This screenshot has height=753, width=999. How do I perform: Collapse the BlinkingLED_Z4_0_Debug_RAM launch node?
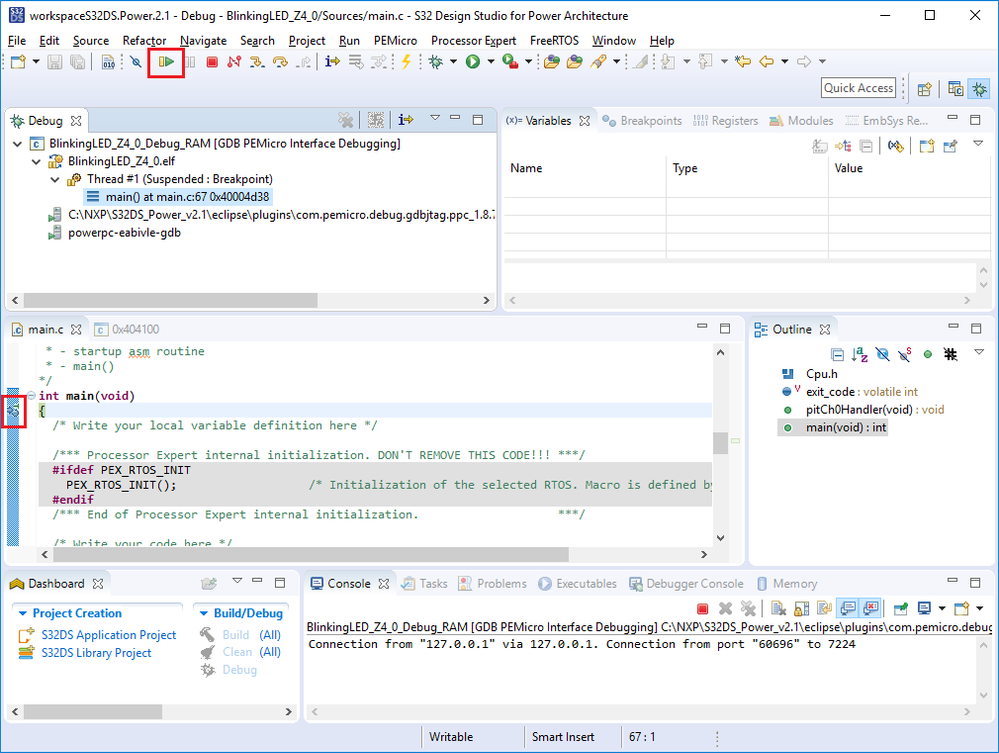click(x=17, y=144)
